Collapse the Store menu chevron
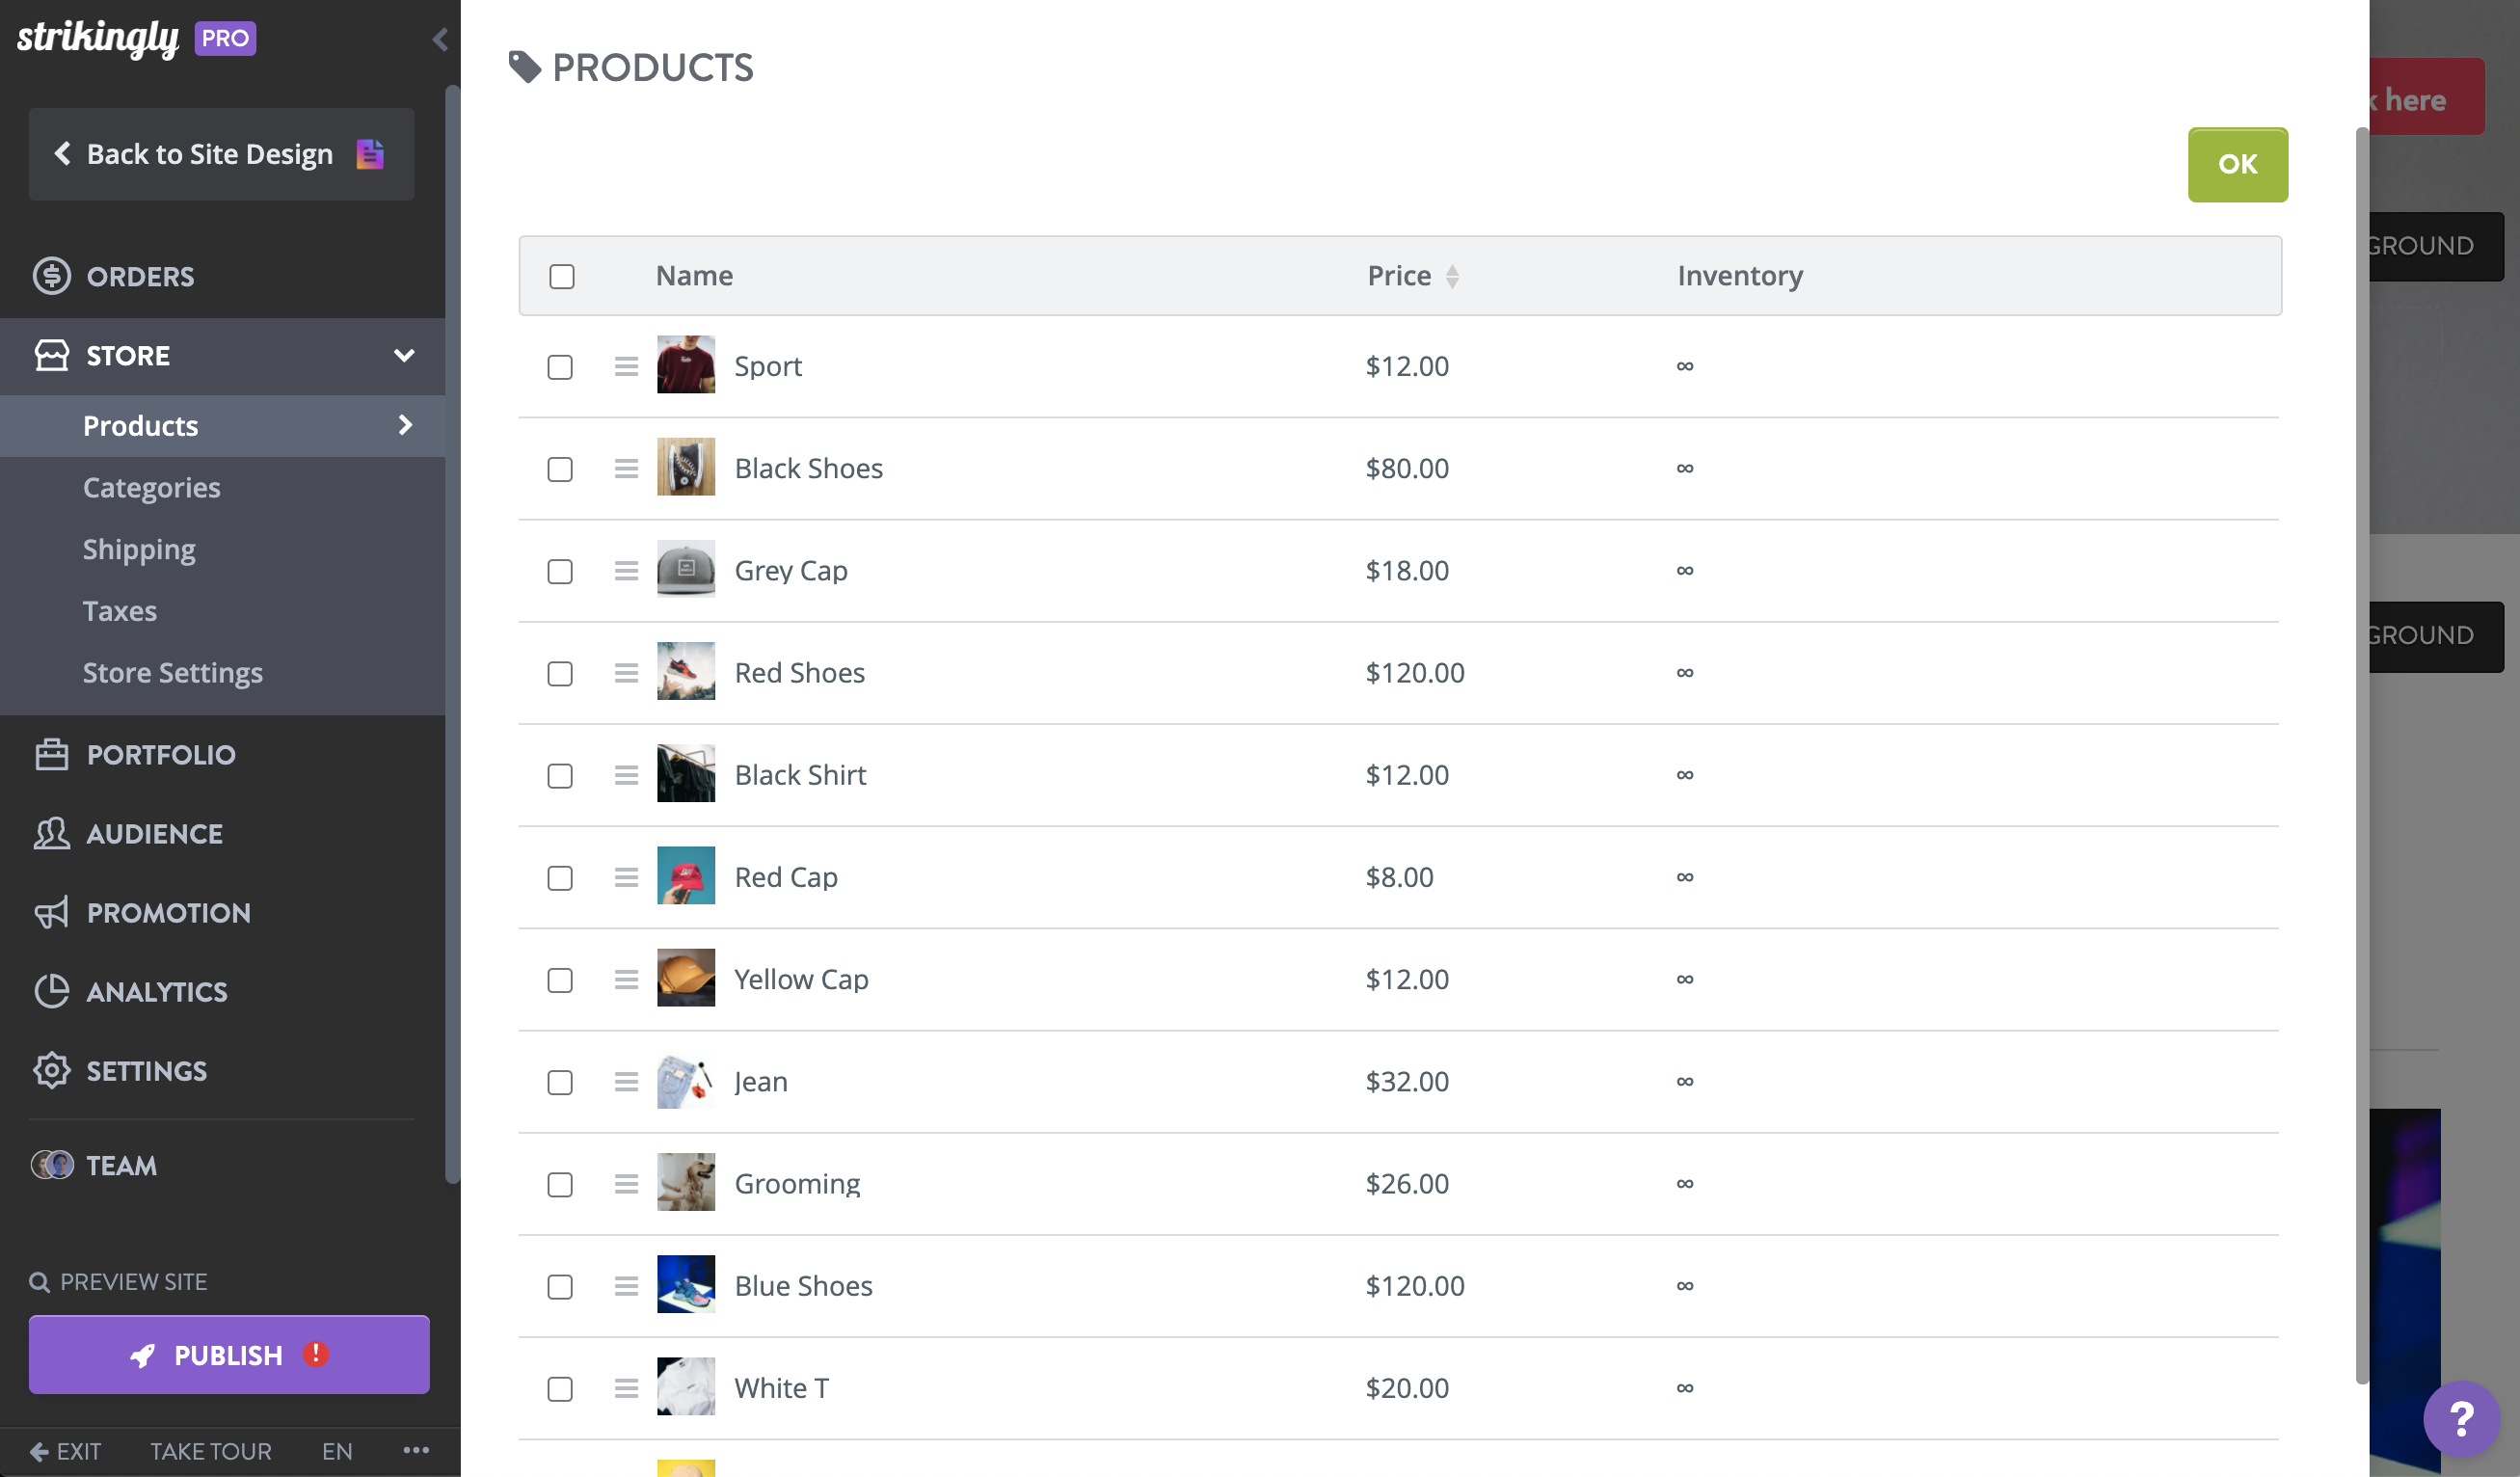 [x=404, y=355]
